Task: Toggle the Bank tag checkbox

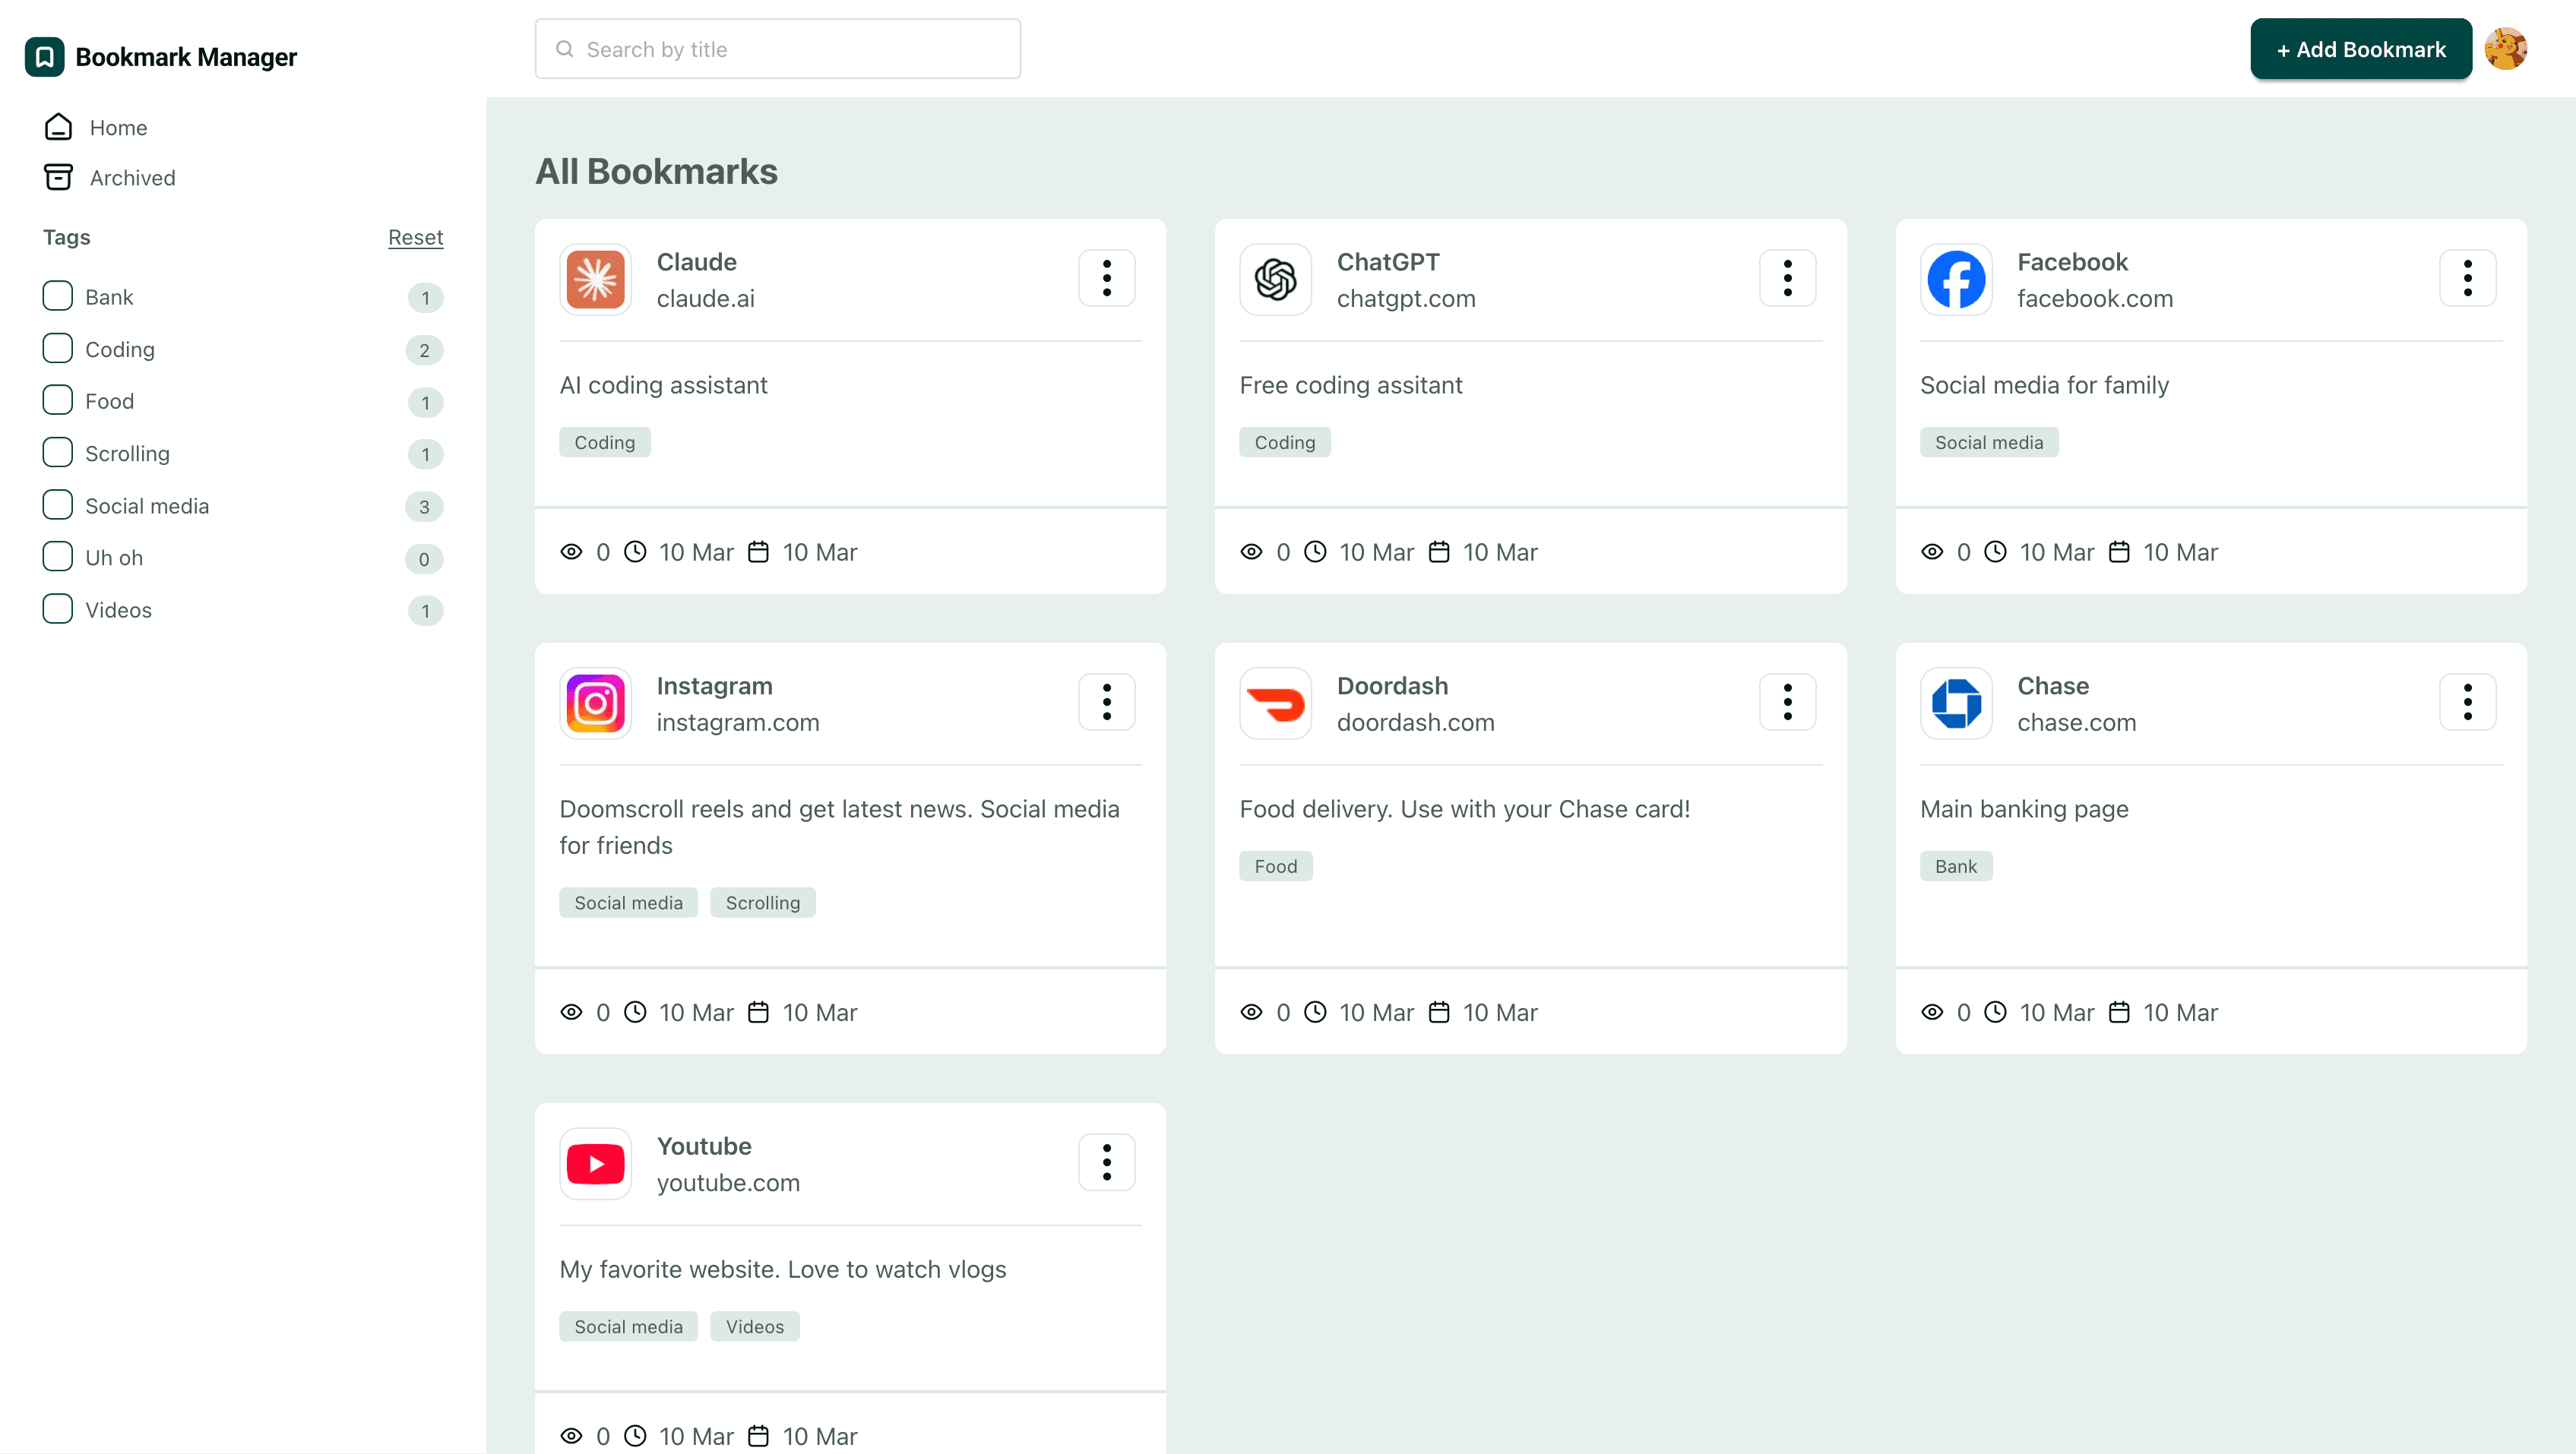Action: coord(57,296)
